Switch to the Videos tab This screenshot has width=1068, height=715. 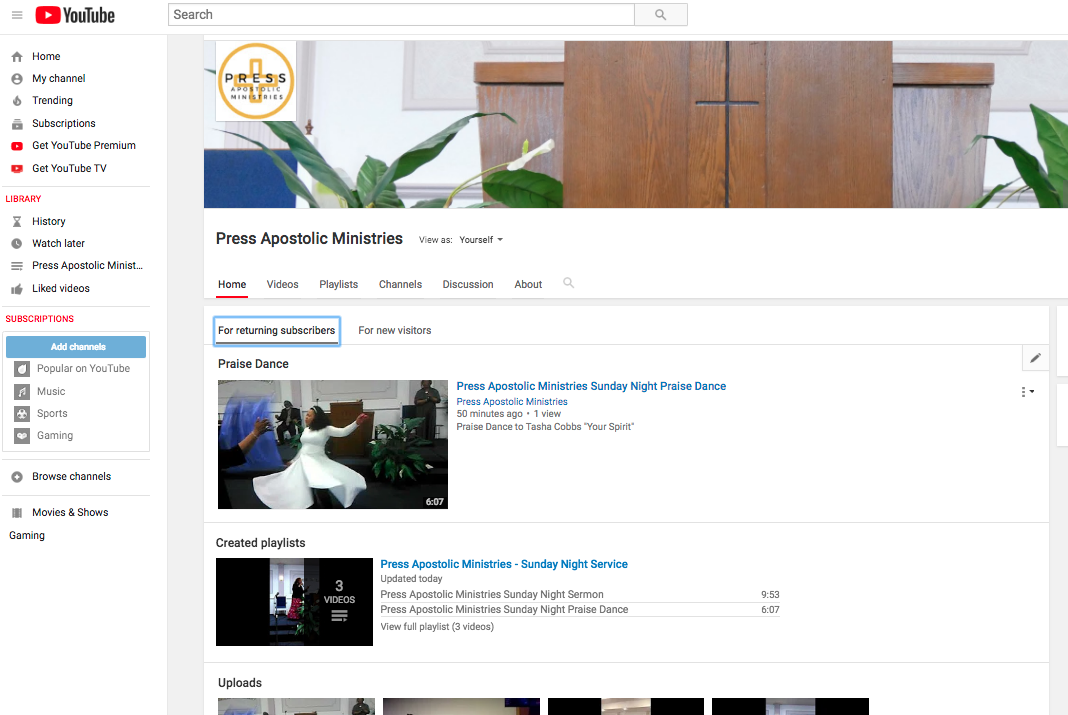[x=283, y=285]
